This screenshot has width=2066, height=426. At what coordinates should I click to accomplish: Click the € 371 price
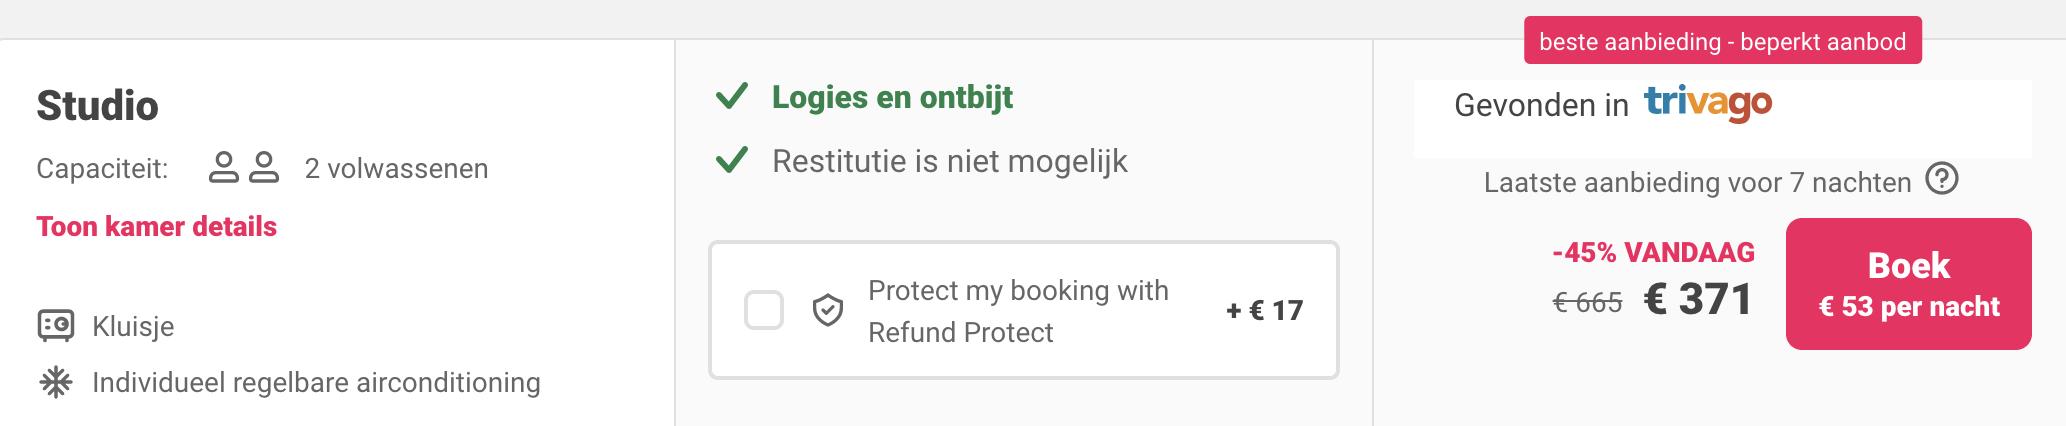click(1698, 299)
